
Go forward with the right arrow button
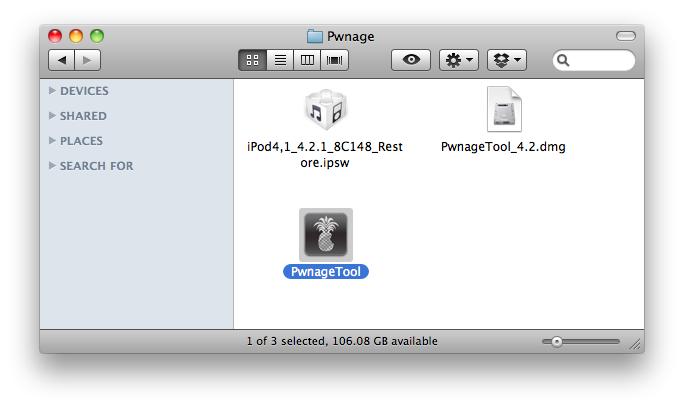tap(88, 60)
